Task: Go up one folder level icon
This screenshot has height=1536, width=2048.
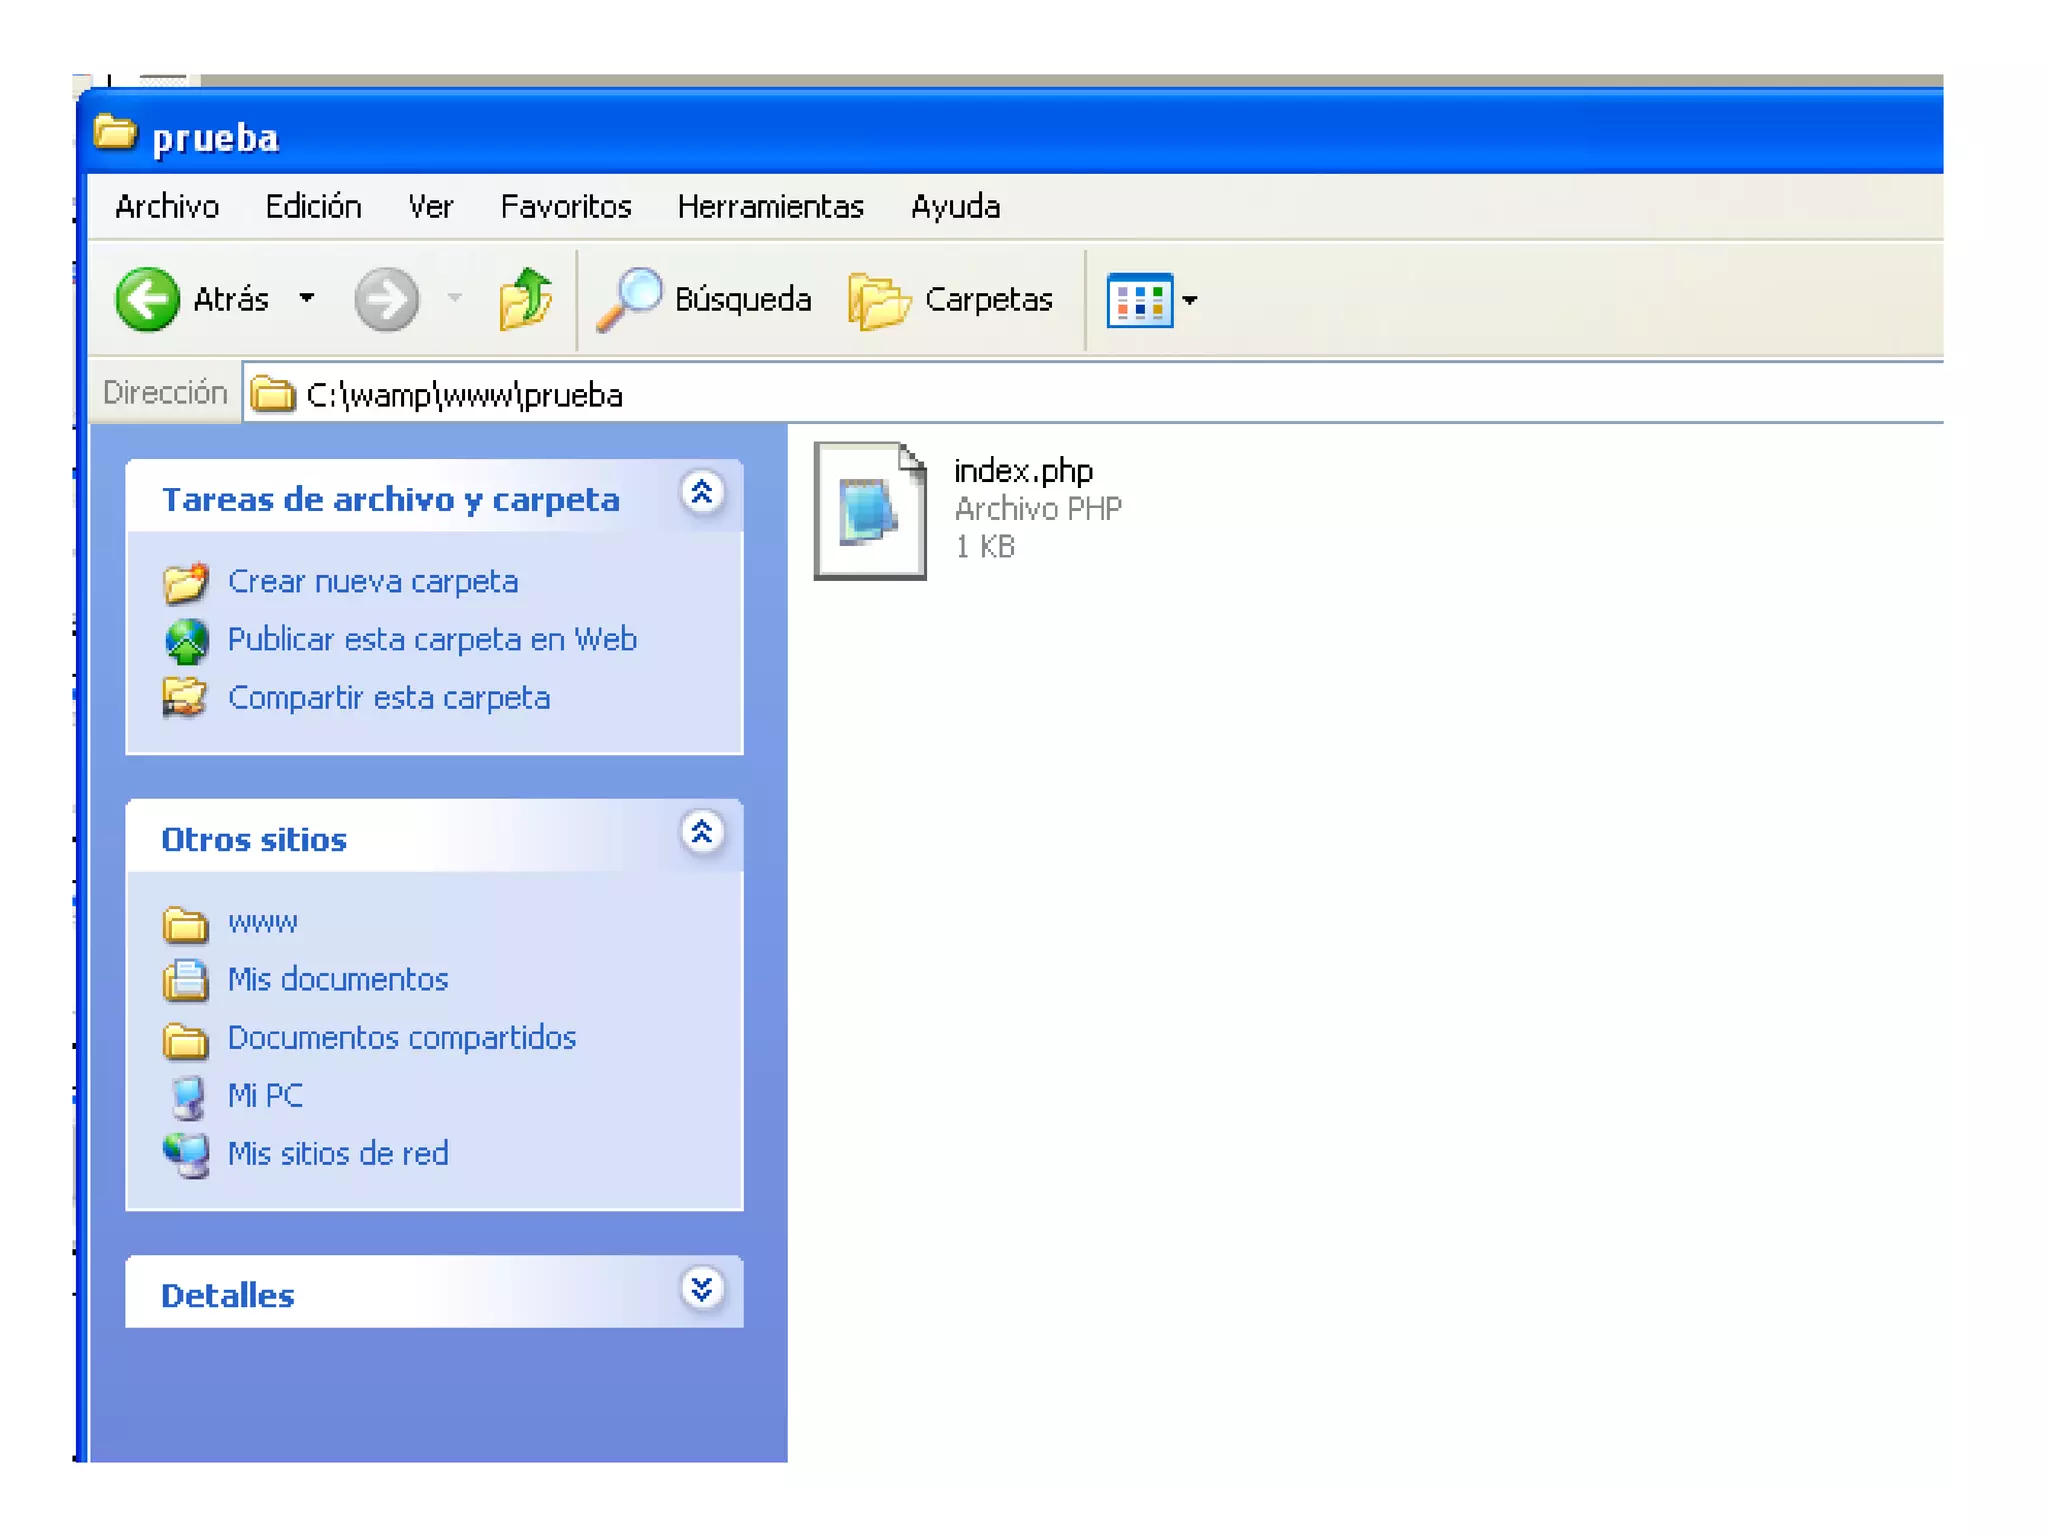Action: click(525, 299)
